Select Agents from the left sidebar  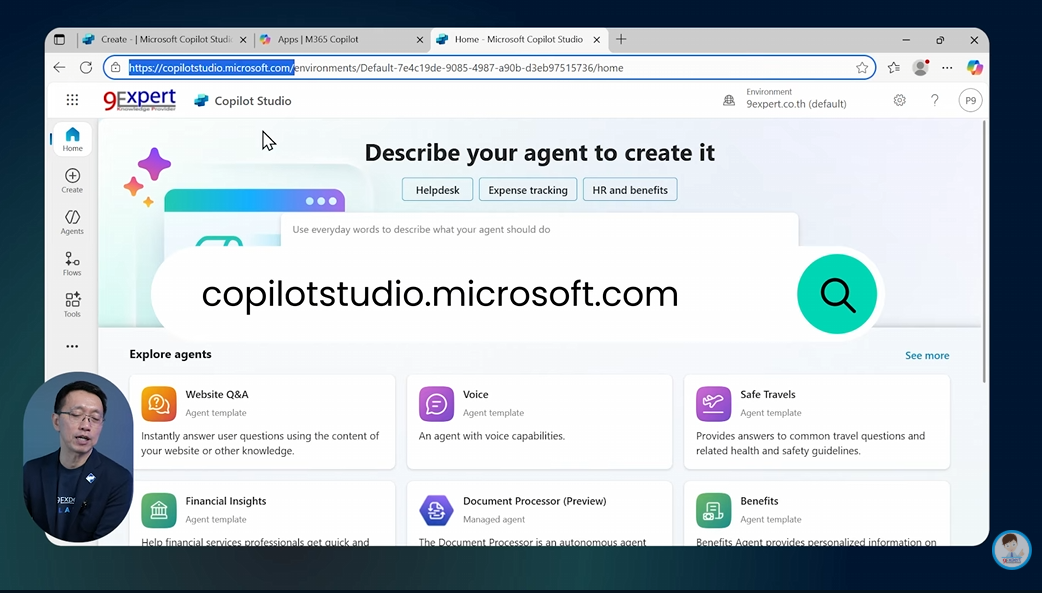(x=71, y=221)
